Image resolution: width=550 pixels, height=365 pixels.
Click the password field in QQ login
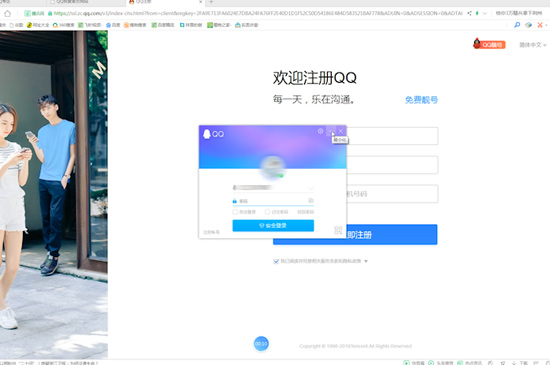pyautogui.click(x=273, y=201)
